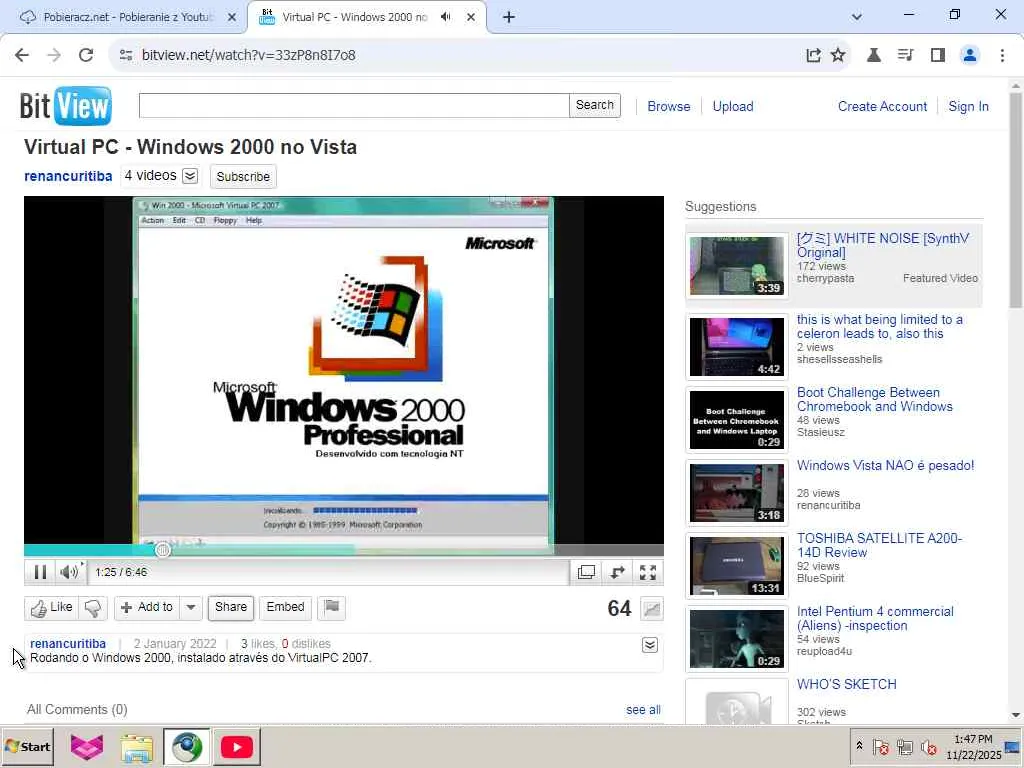Open the pink cat taskbar app
Viewport: 1024px width, 768px height.
tap(87, 746)
